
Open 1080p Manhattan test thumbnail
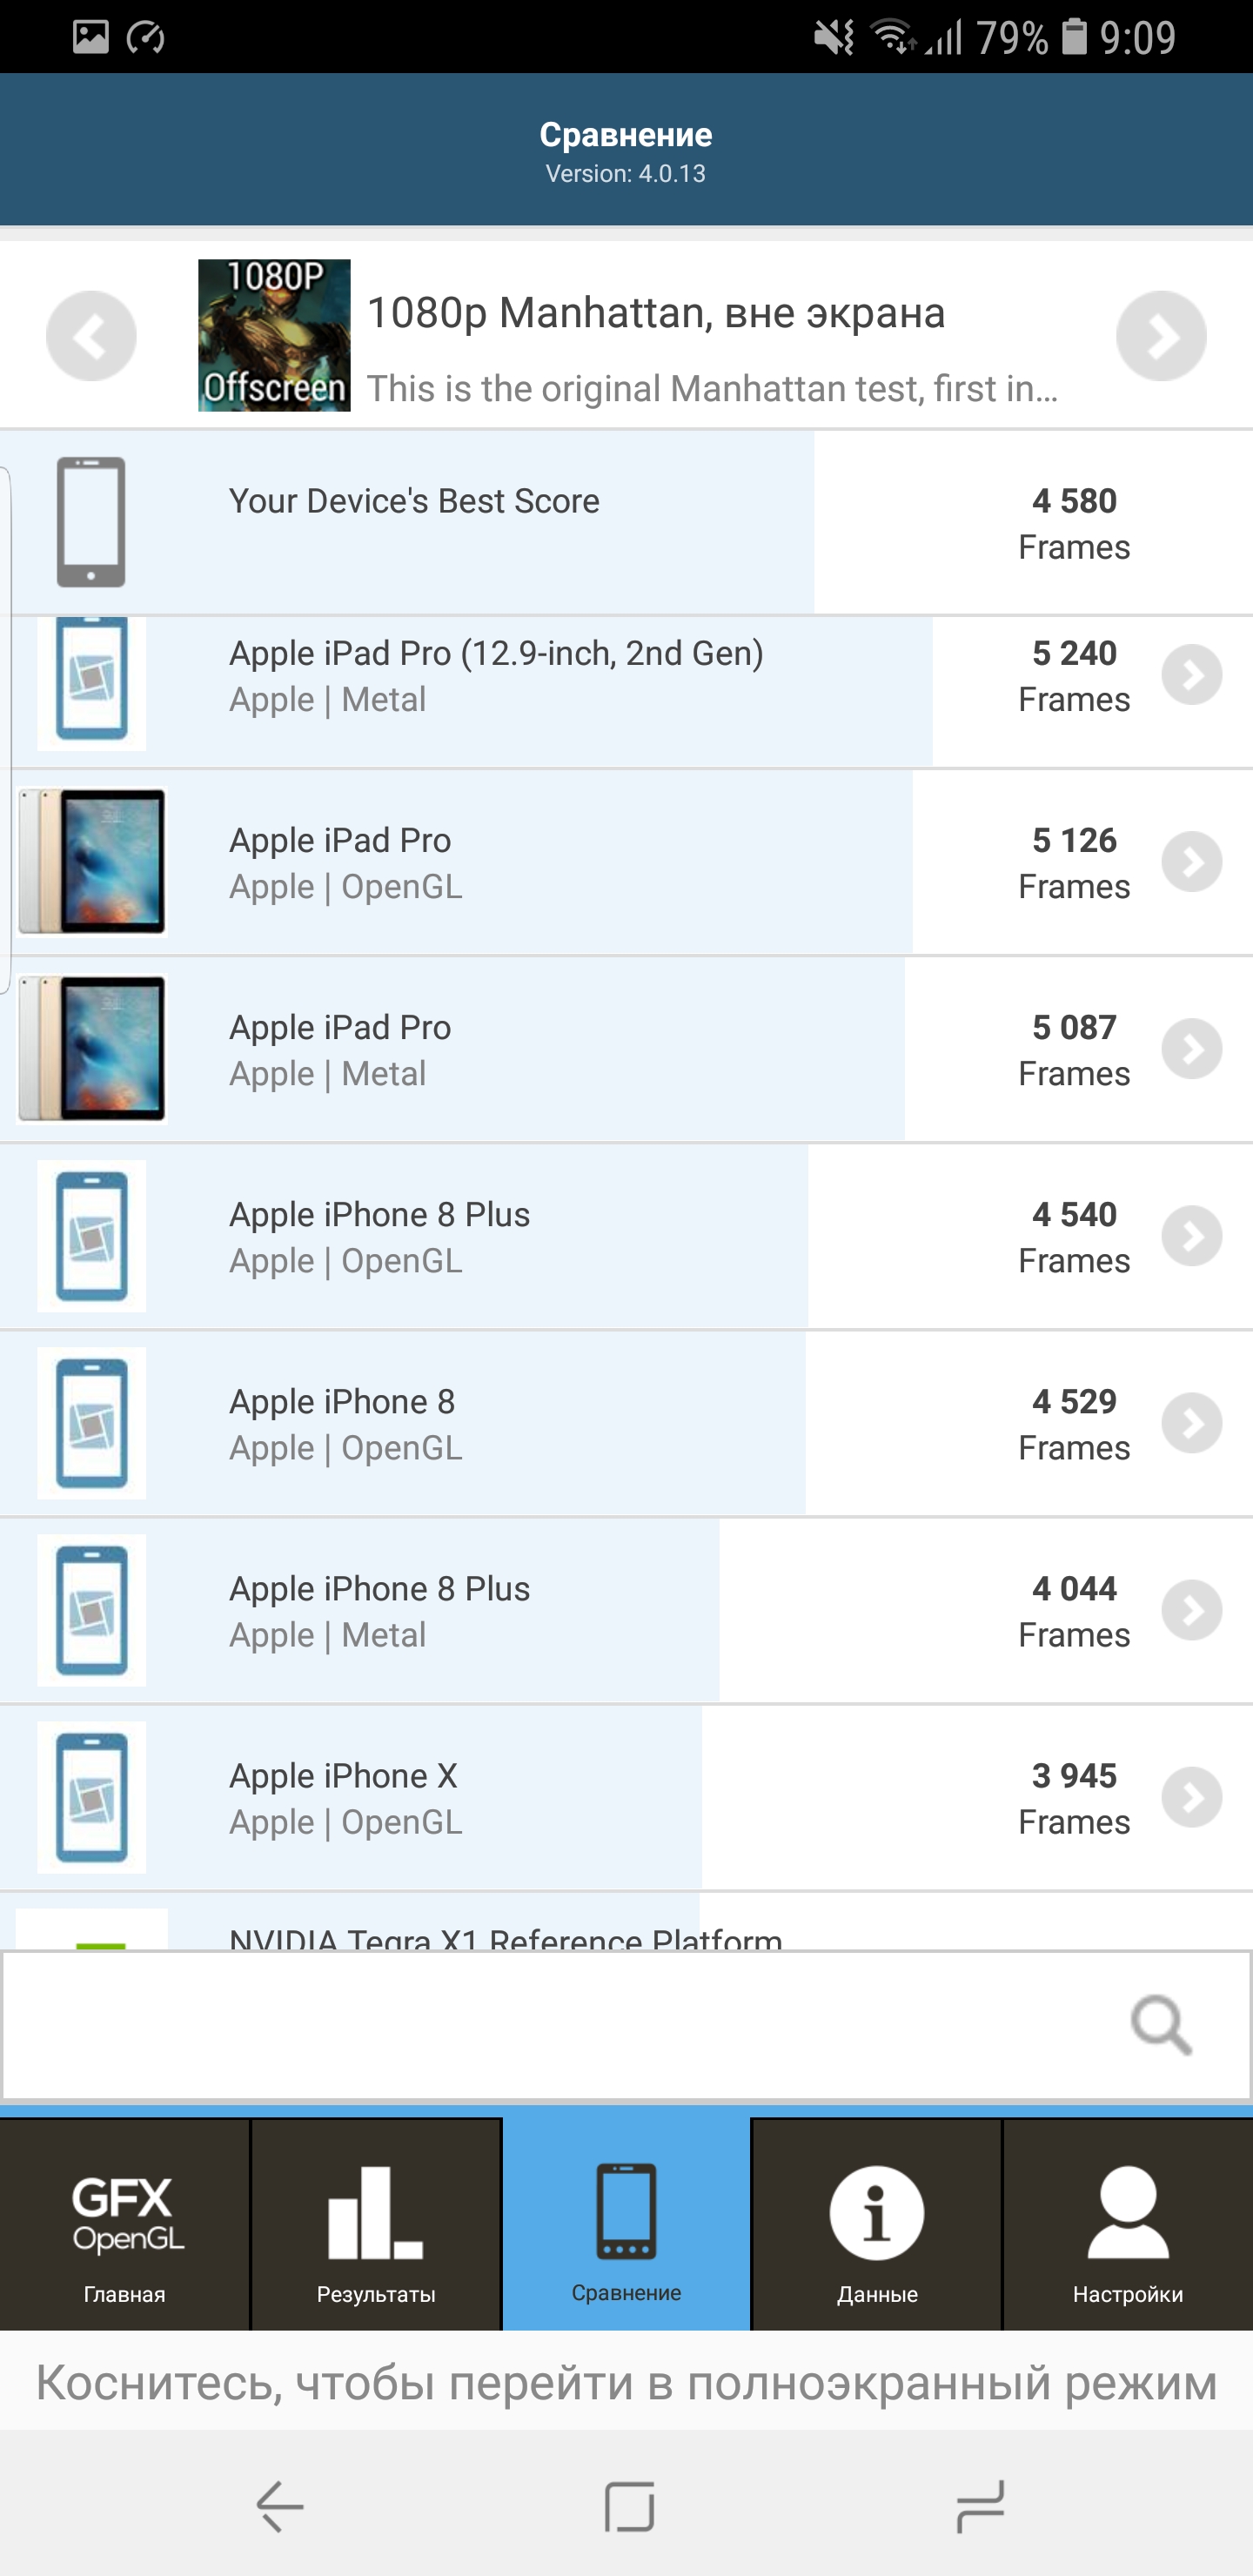tap(274, 336)
